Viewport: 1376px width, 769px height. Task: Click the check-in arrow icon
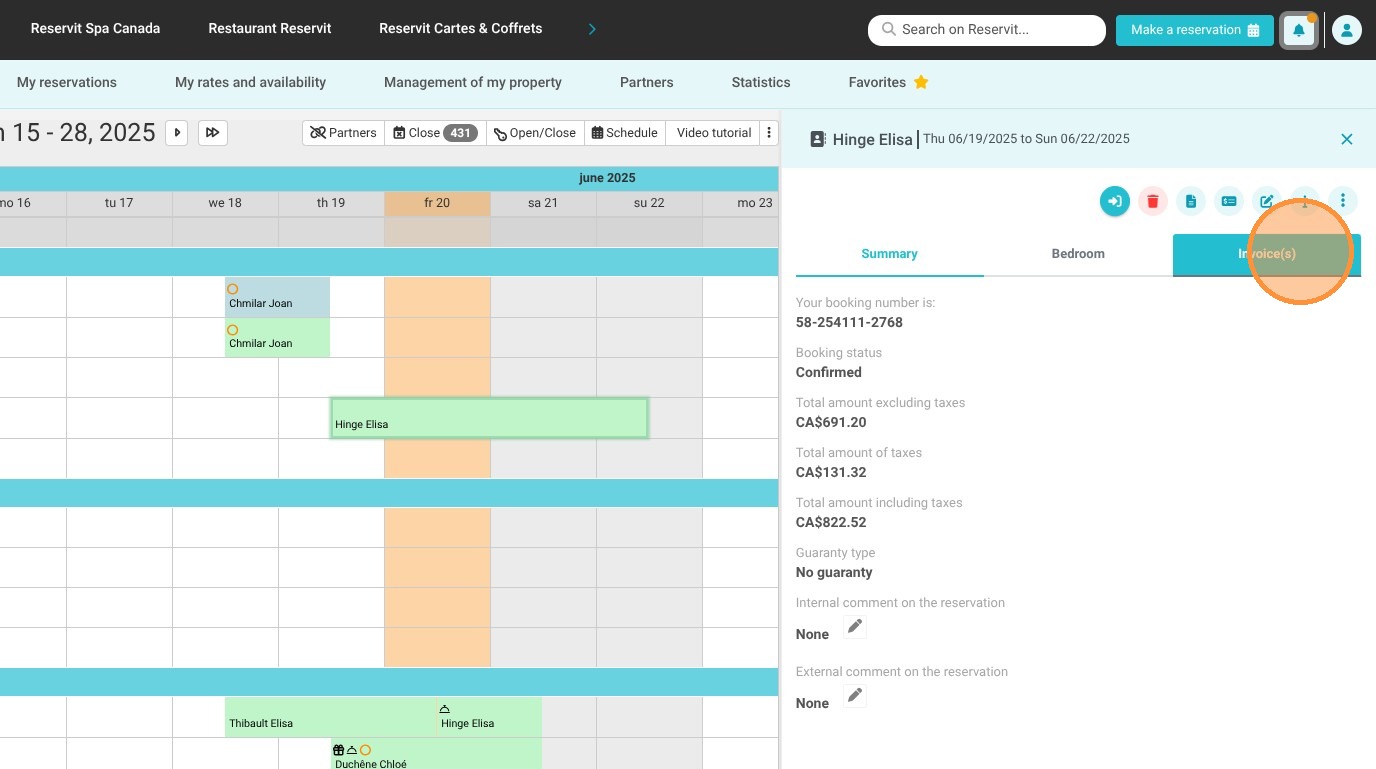tap(1114, 201)
